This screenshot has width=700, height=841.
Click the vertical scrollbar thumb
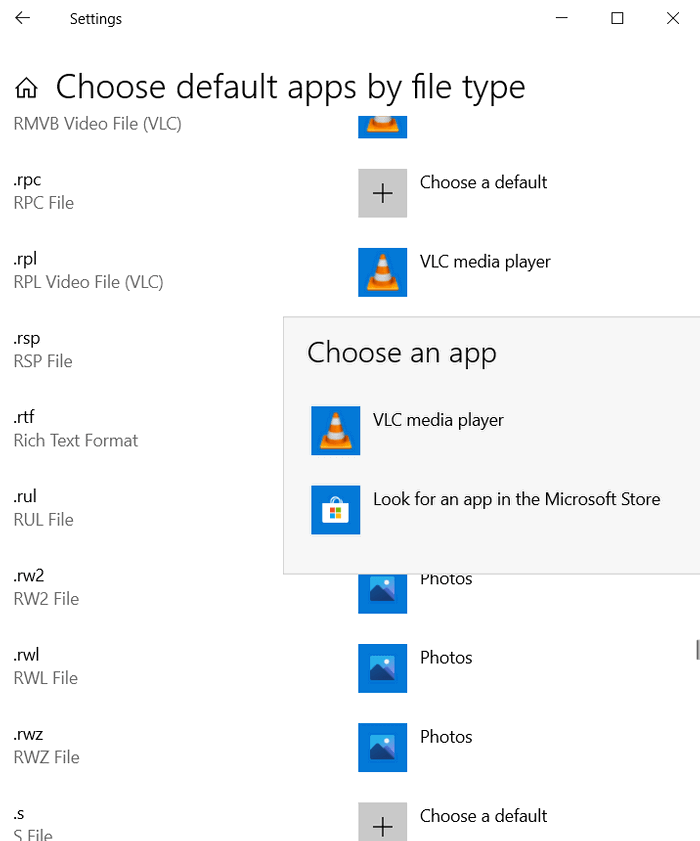pyautogui.click(x=697, y=650)
